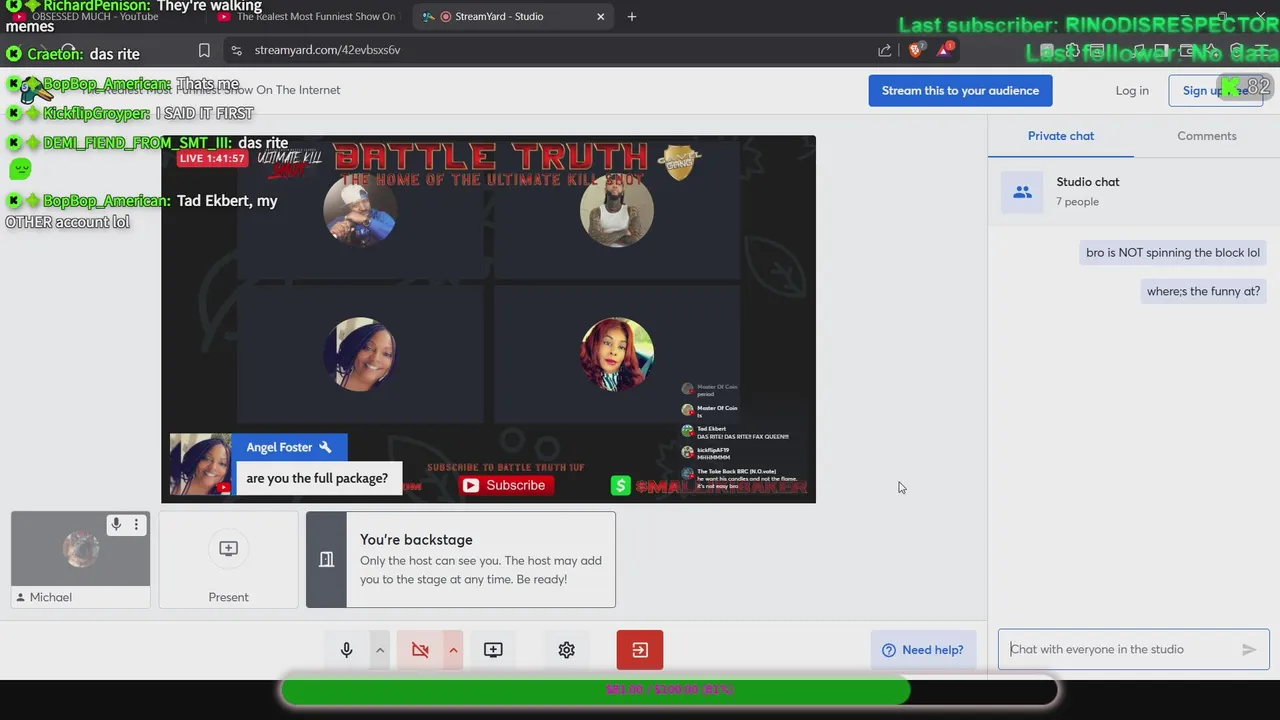The image size is (1280, 720).
Task: Click 'bro is NOT spinning the block lol' message
Action: tap(1173, 252)
